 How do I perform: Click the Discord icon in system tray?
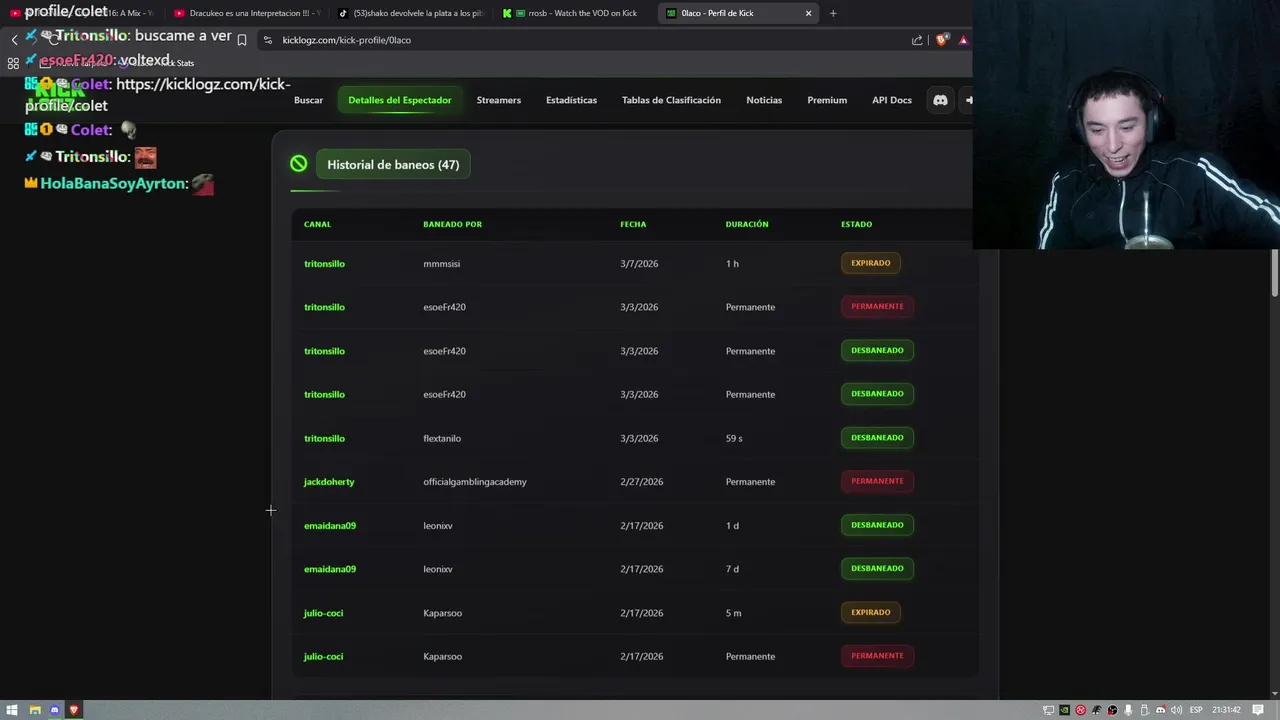(1161, 710)
